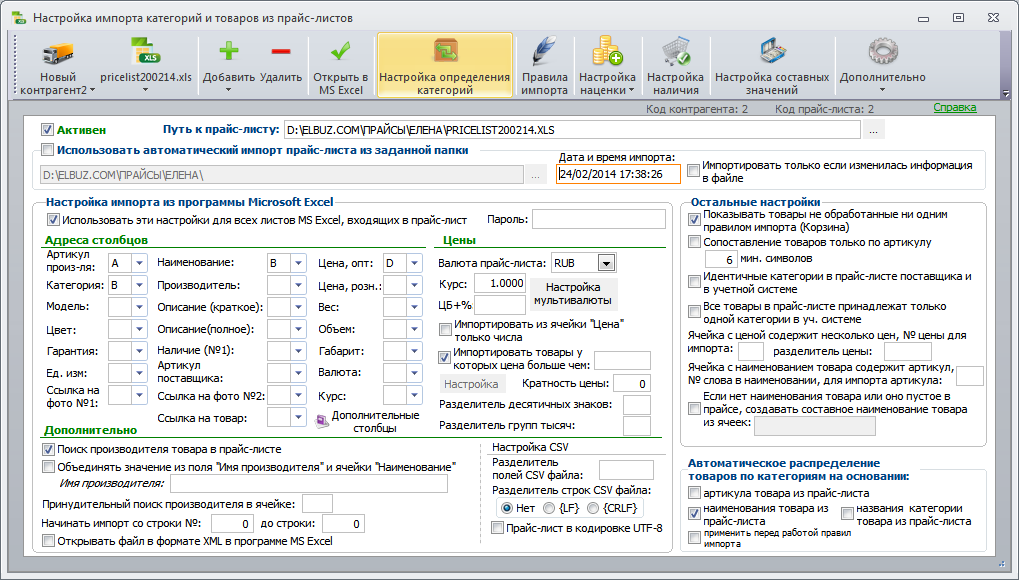Click the до строки input field
The height and width of the screenshot is (580, 1019).
click(x=343, y=523)
